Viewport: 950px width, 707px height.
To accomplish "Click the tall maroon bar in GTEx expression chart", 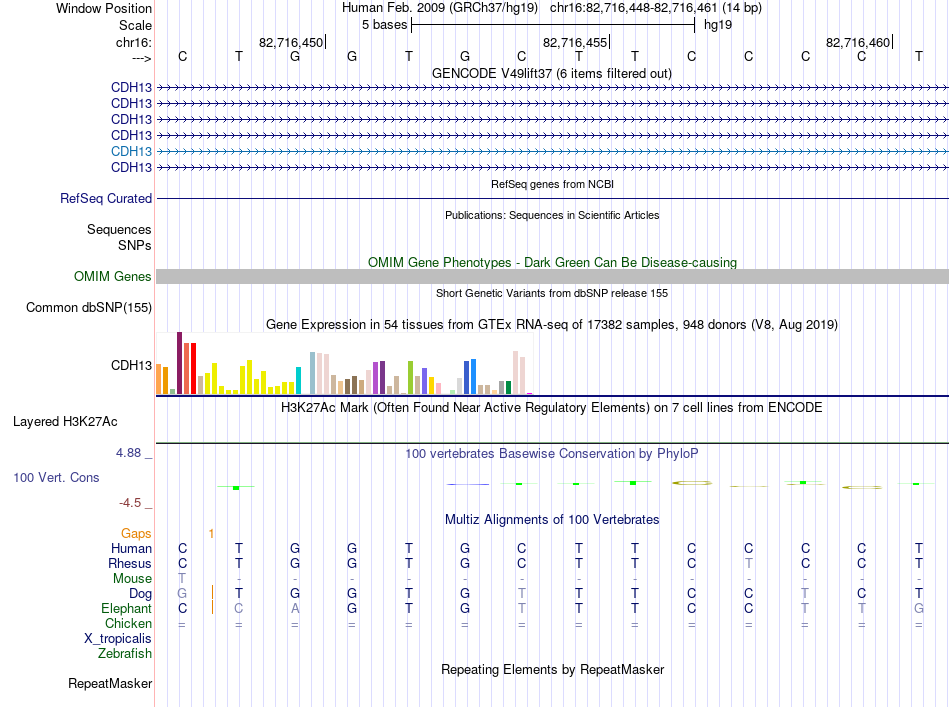I will point(179,363).
